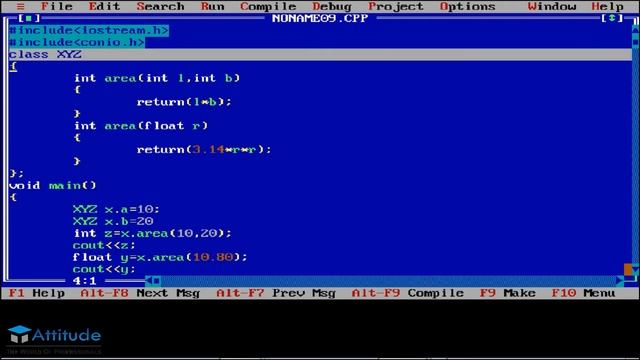Viewport: 640px width, 360px height.
Task: Click the 'float y=x.area(10.80);' line
Action: 160,257
